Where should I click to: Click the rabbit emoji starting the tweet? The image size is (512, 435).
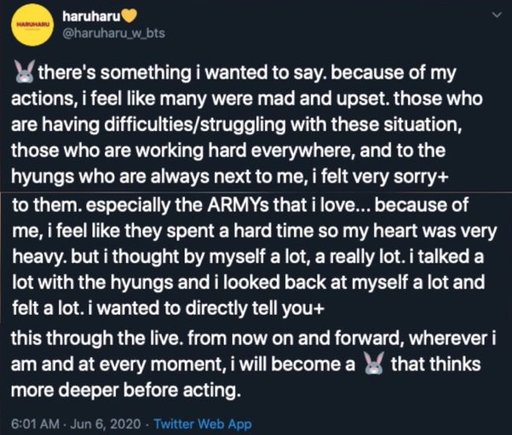pos(24,72)
